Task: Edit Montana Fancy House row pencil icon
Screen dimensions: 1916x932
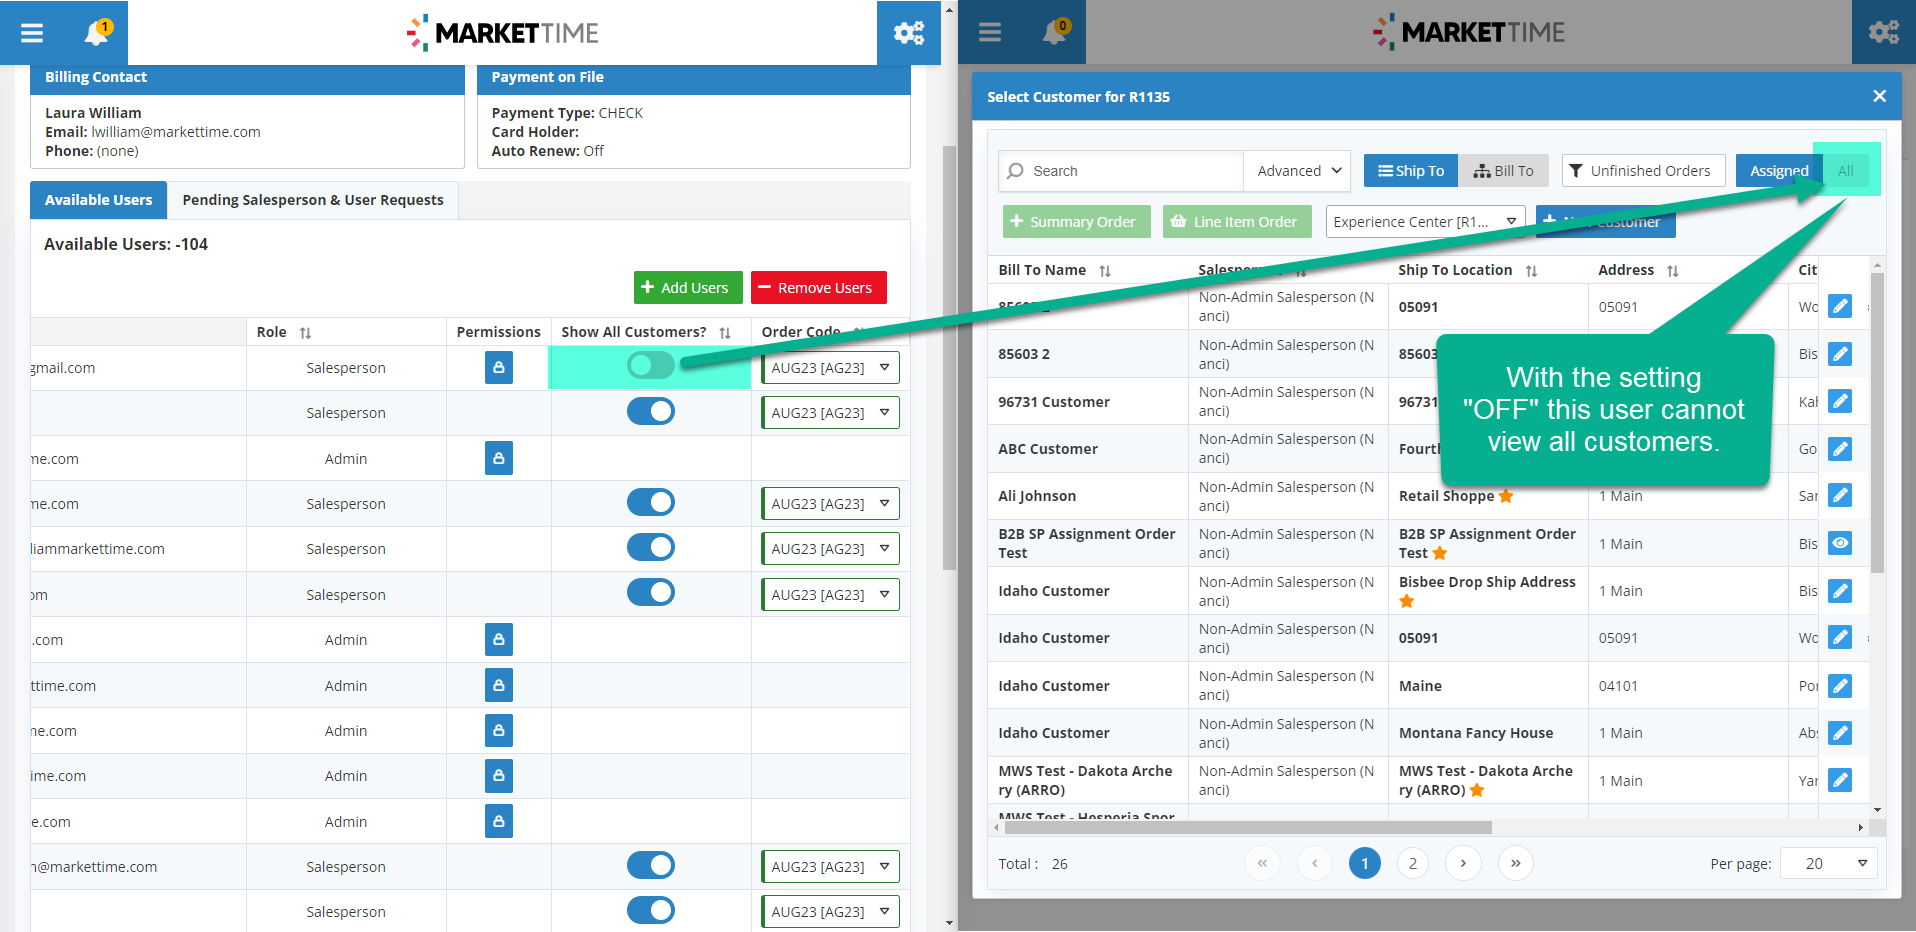Action: click(1840, 733)
